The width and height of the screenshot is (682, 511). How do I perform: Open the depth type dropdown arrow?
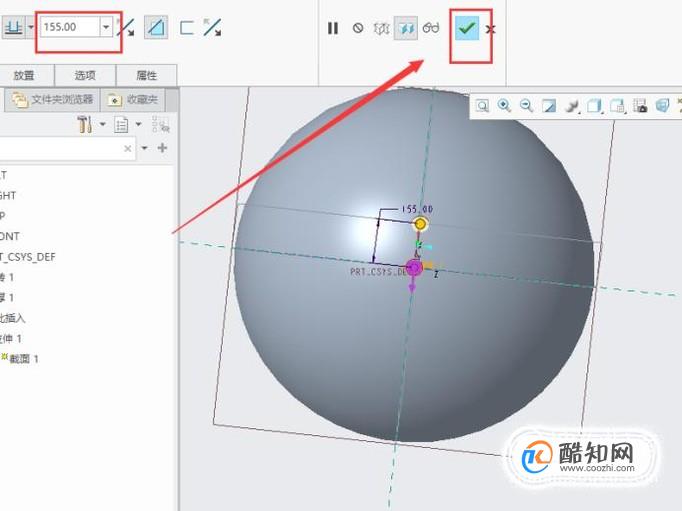[x=31, y=27]
